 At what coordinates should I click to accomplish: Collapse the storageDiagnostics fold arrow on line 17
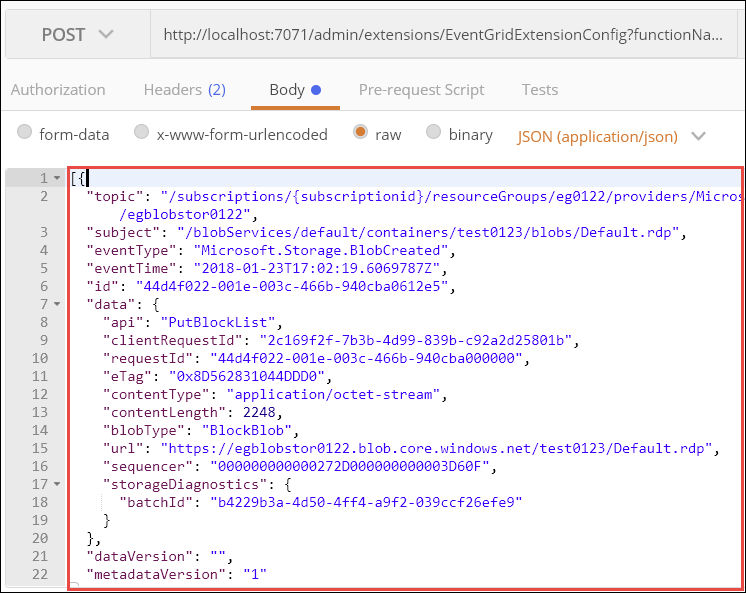pos(57,484)
